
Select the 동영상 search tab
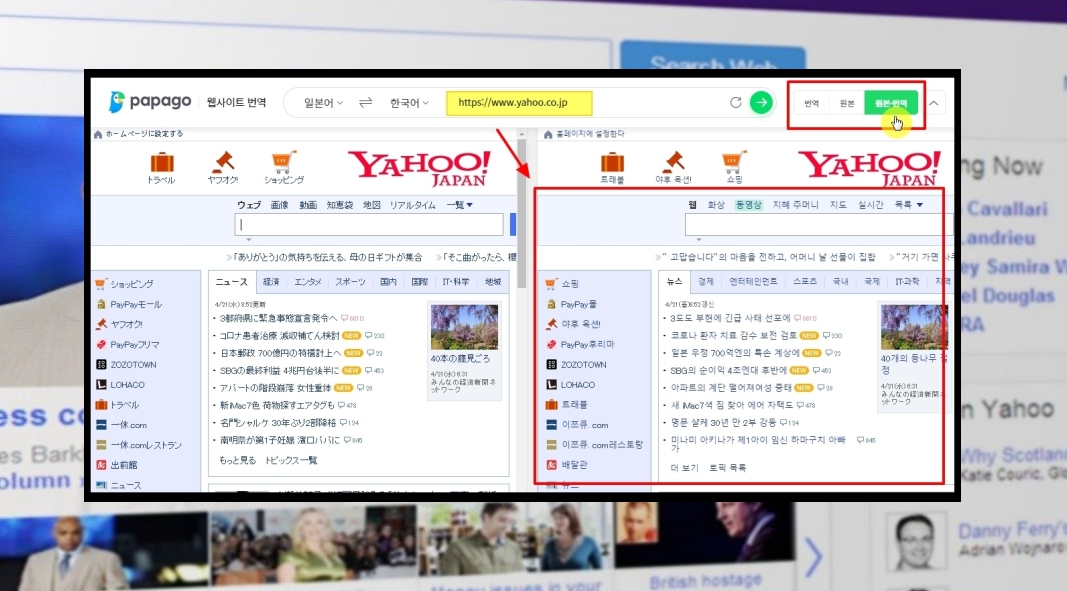tap(749, 205)
